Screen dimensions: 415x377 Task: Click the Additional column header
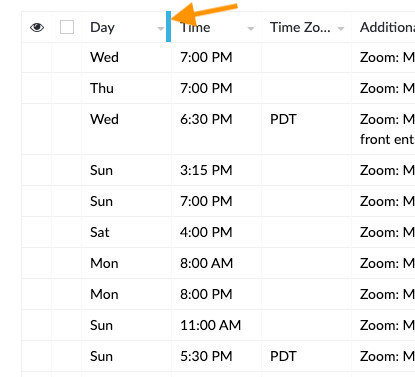[x=387, y=27]
